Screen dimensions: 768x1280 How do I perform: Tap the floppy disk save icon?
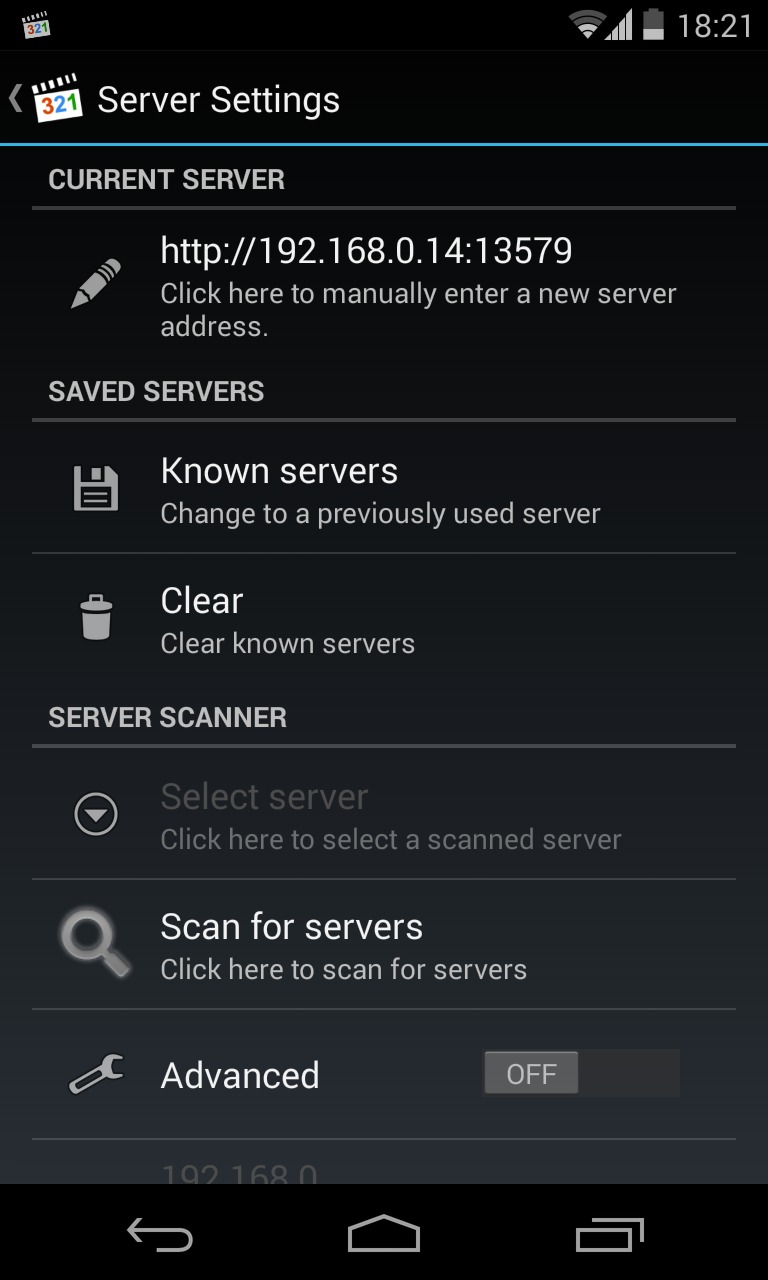tap(96, 489)
